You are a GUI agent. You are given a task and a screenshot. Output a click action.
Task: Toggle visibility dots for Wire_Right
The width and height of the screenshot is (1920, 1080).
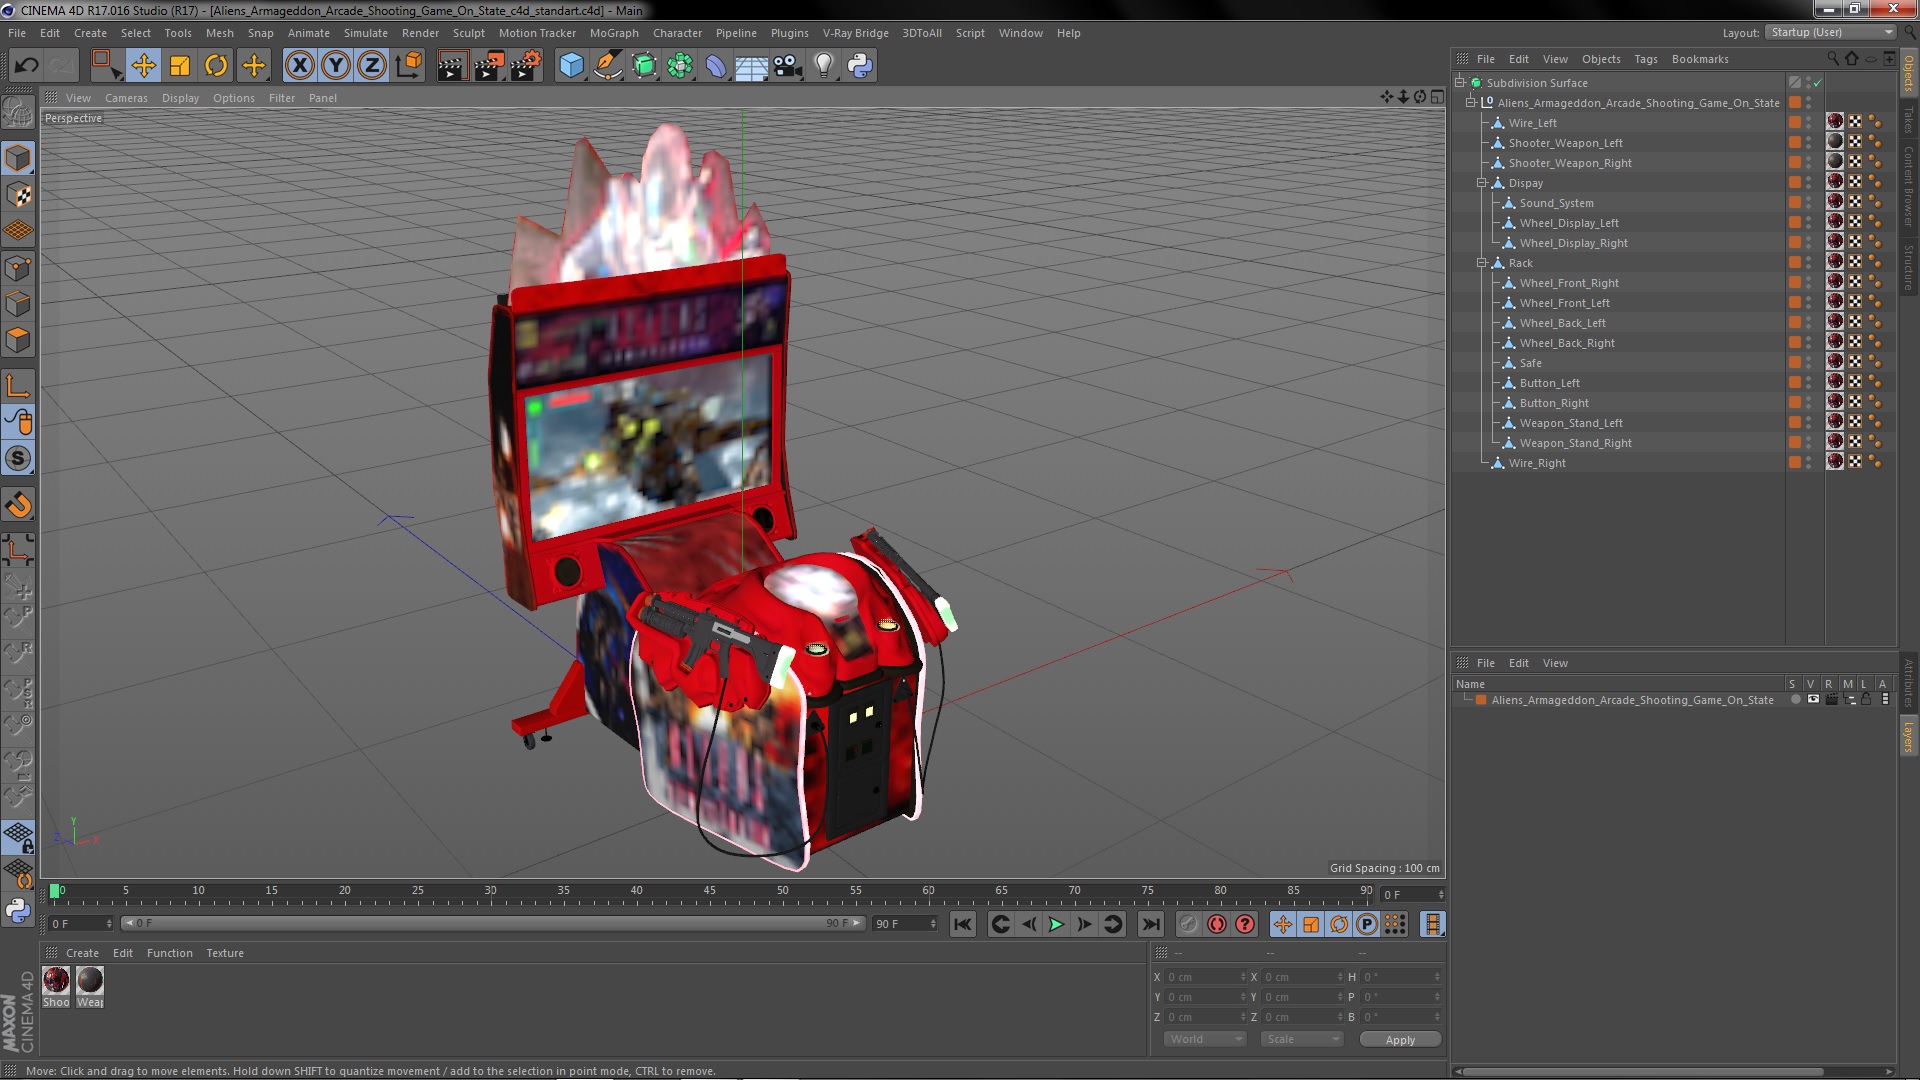(1808, 462)
